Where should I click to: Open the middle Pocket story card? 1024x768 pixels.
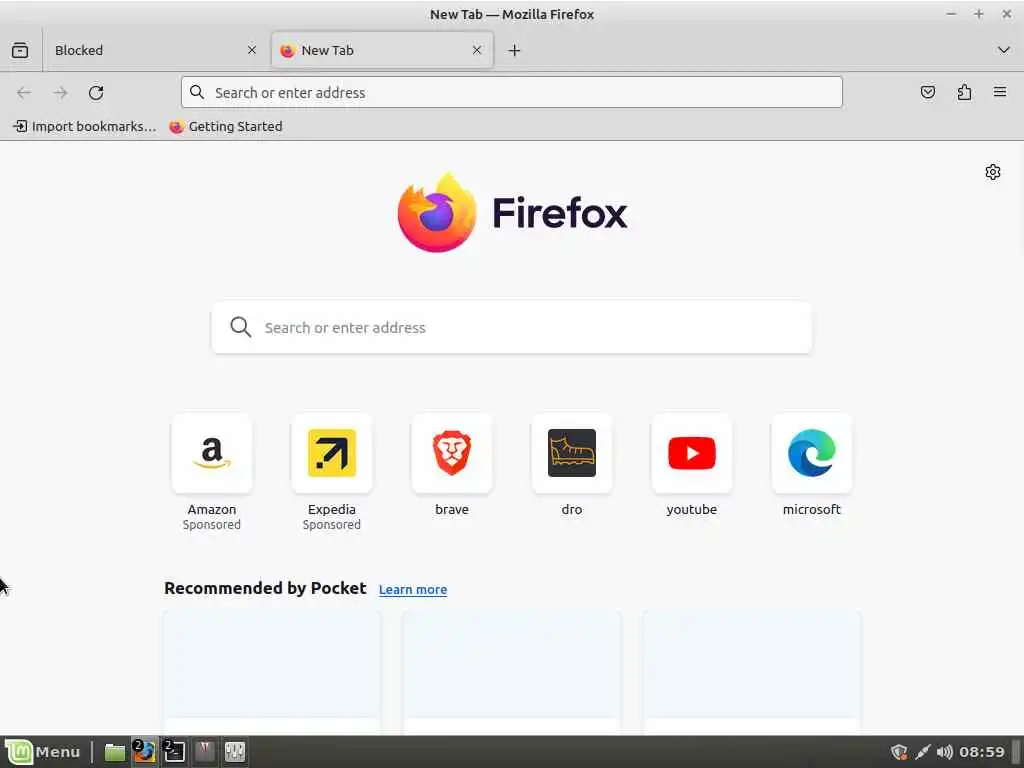pos(511,673)
